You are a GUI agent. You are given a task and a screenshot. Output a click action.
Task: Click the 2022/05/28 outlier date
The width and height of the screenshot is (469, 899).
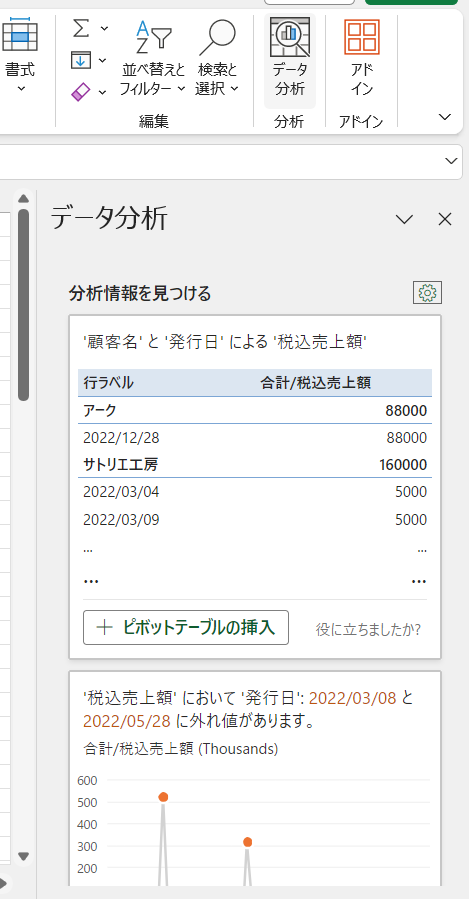point(127,721)
